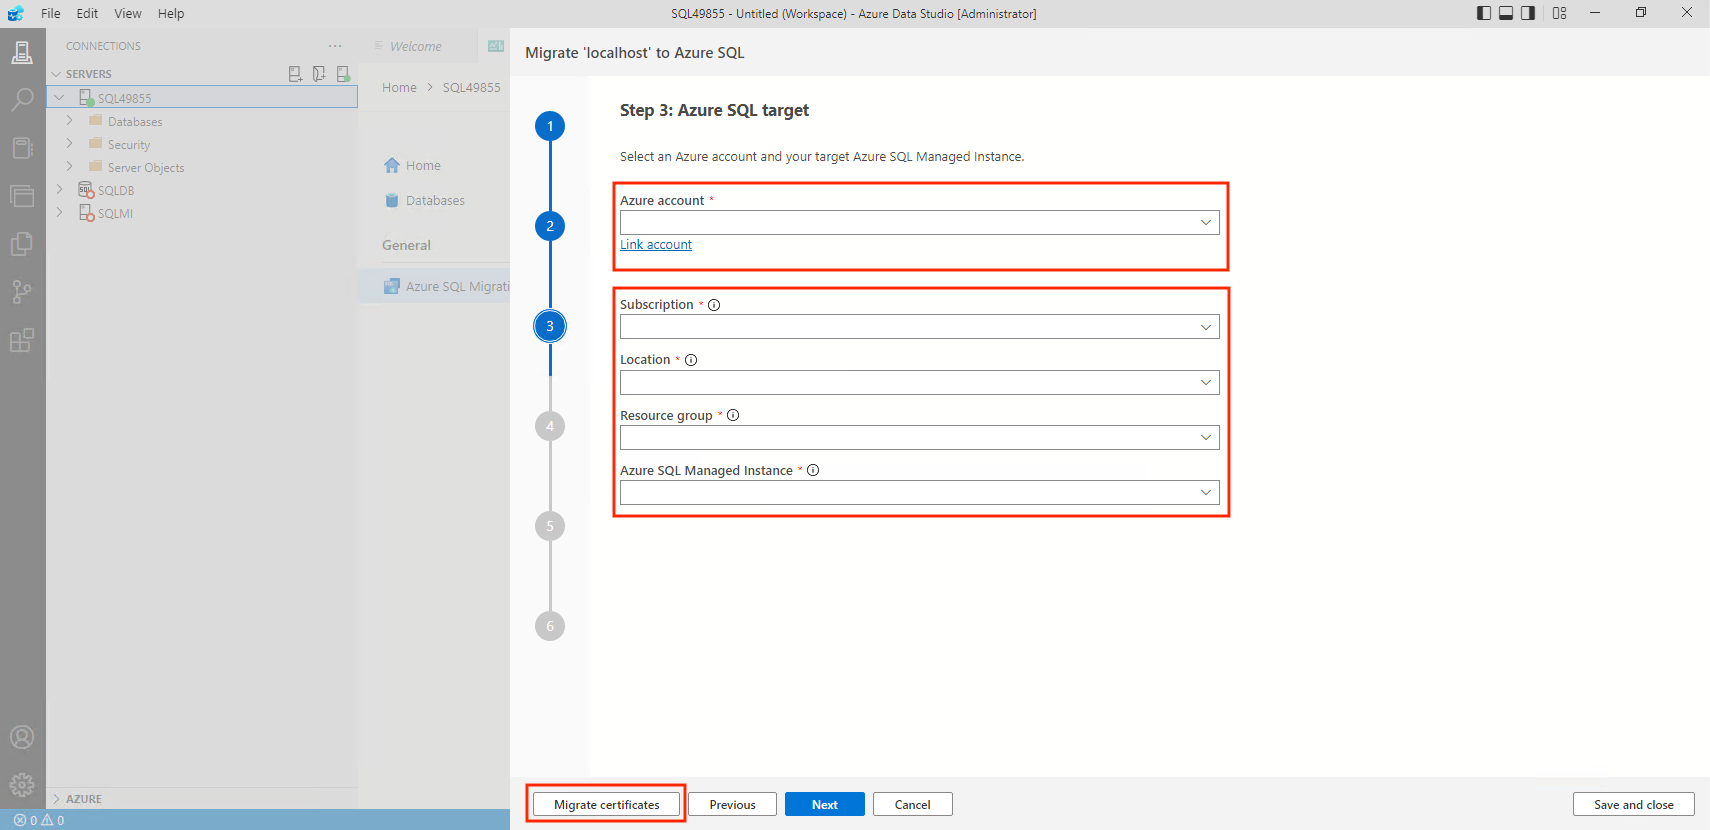Toggle primary side bar layout icon
Viewport: 1710px width, 830px height.
[1484, 13]
